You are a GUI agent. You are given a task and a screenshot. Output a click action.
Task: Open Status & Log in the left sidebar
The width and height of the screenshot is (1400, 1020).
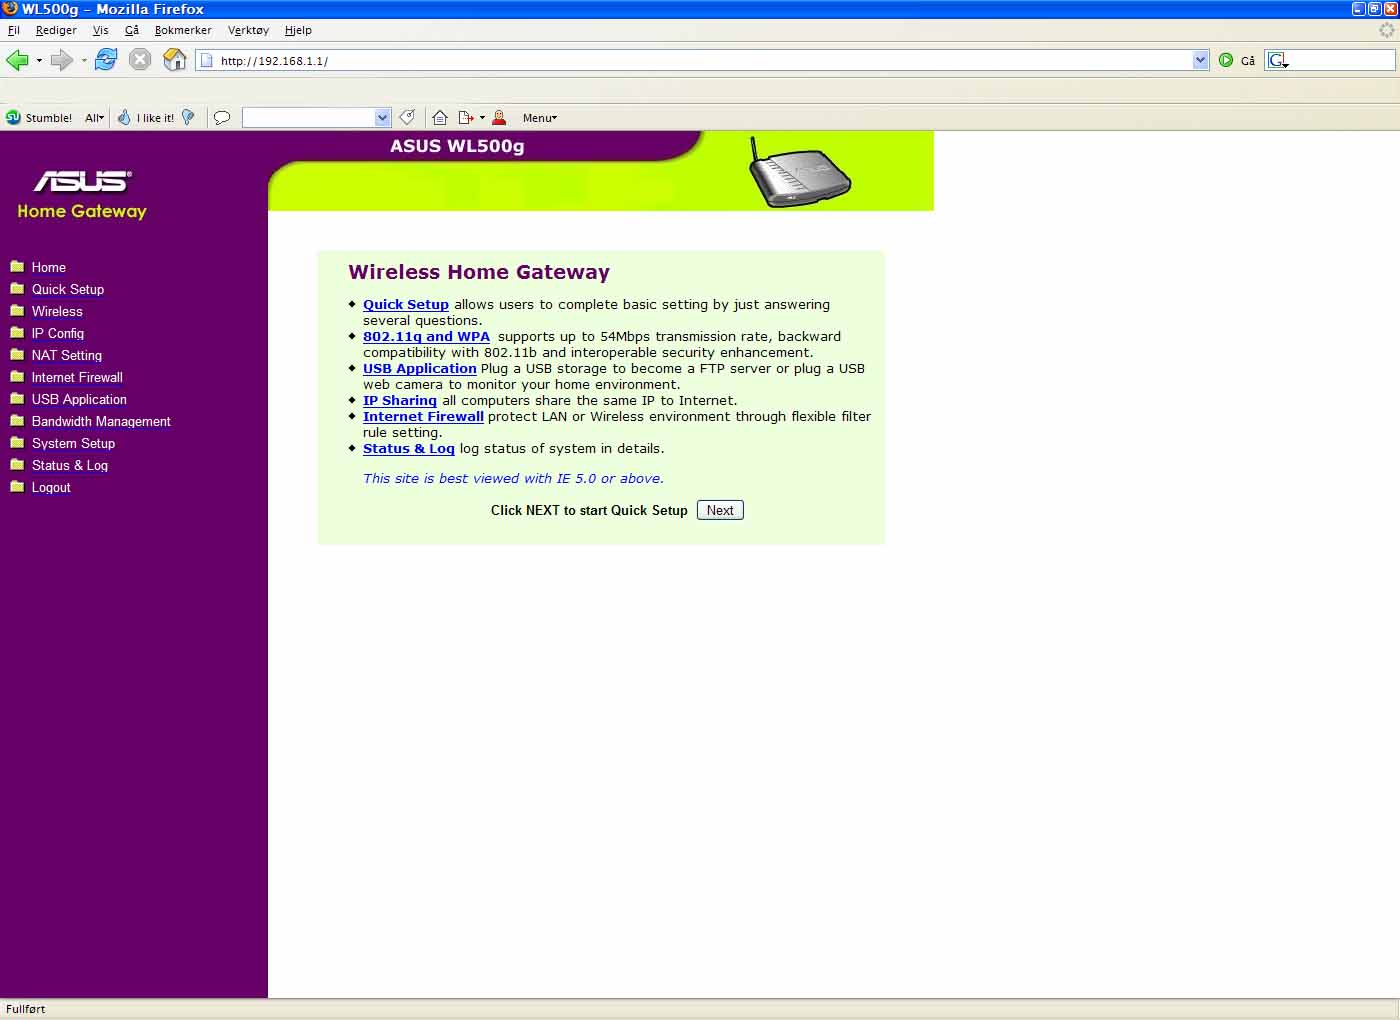tap(70, 465)
